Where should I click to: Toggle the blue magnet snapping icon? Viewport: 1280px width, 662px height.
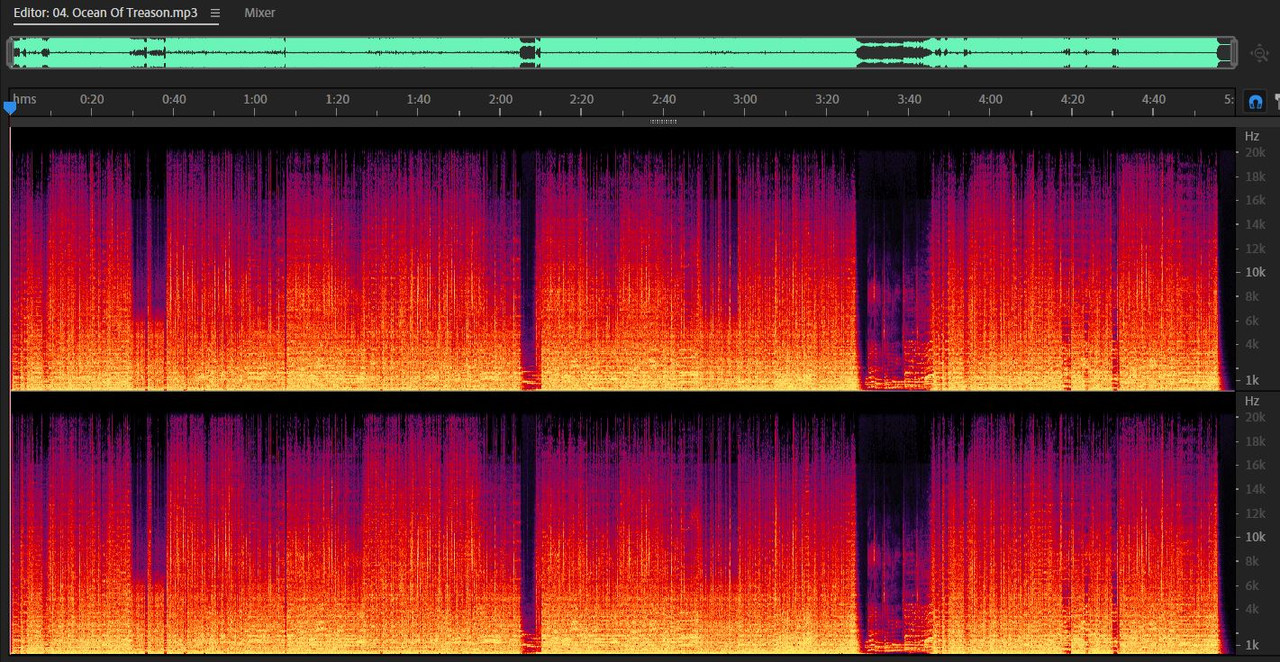point(1255,101)
